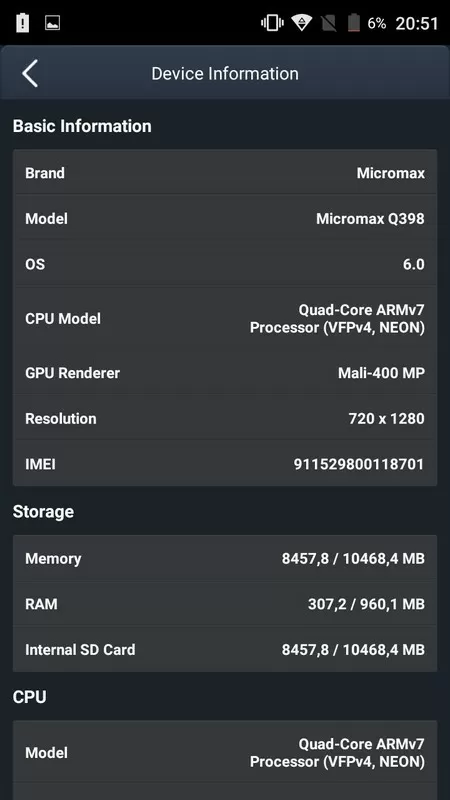Open the image notification icon
This screenshot has width=450, height=800.
click(x=53, y=23)
